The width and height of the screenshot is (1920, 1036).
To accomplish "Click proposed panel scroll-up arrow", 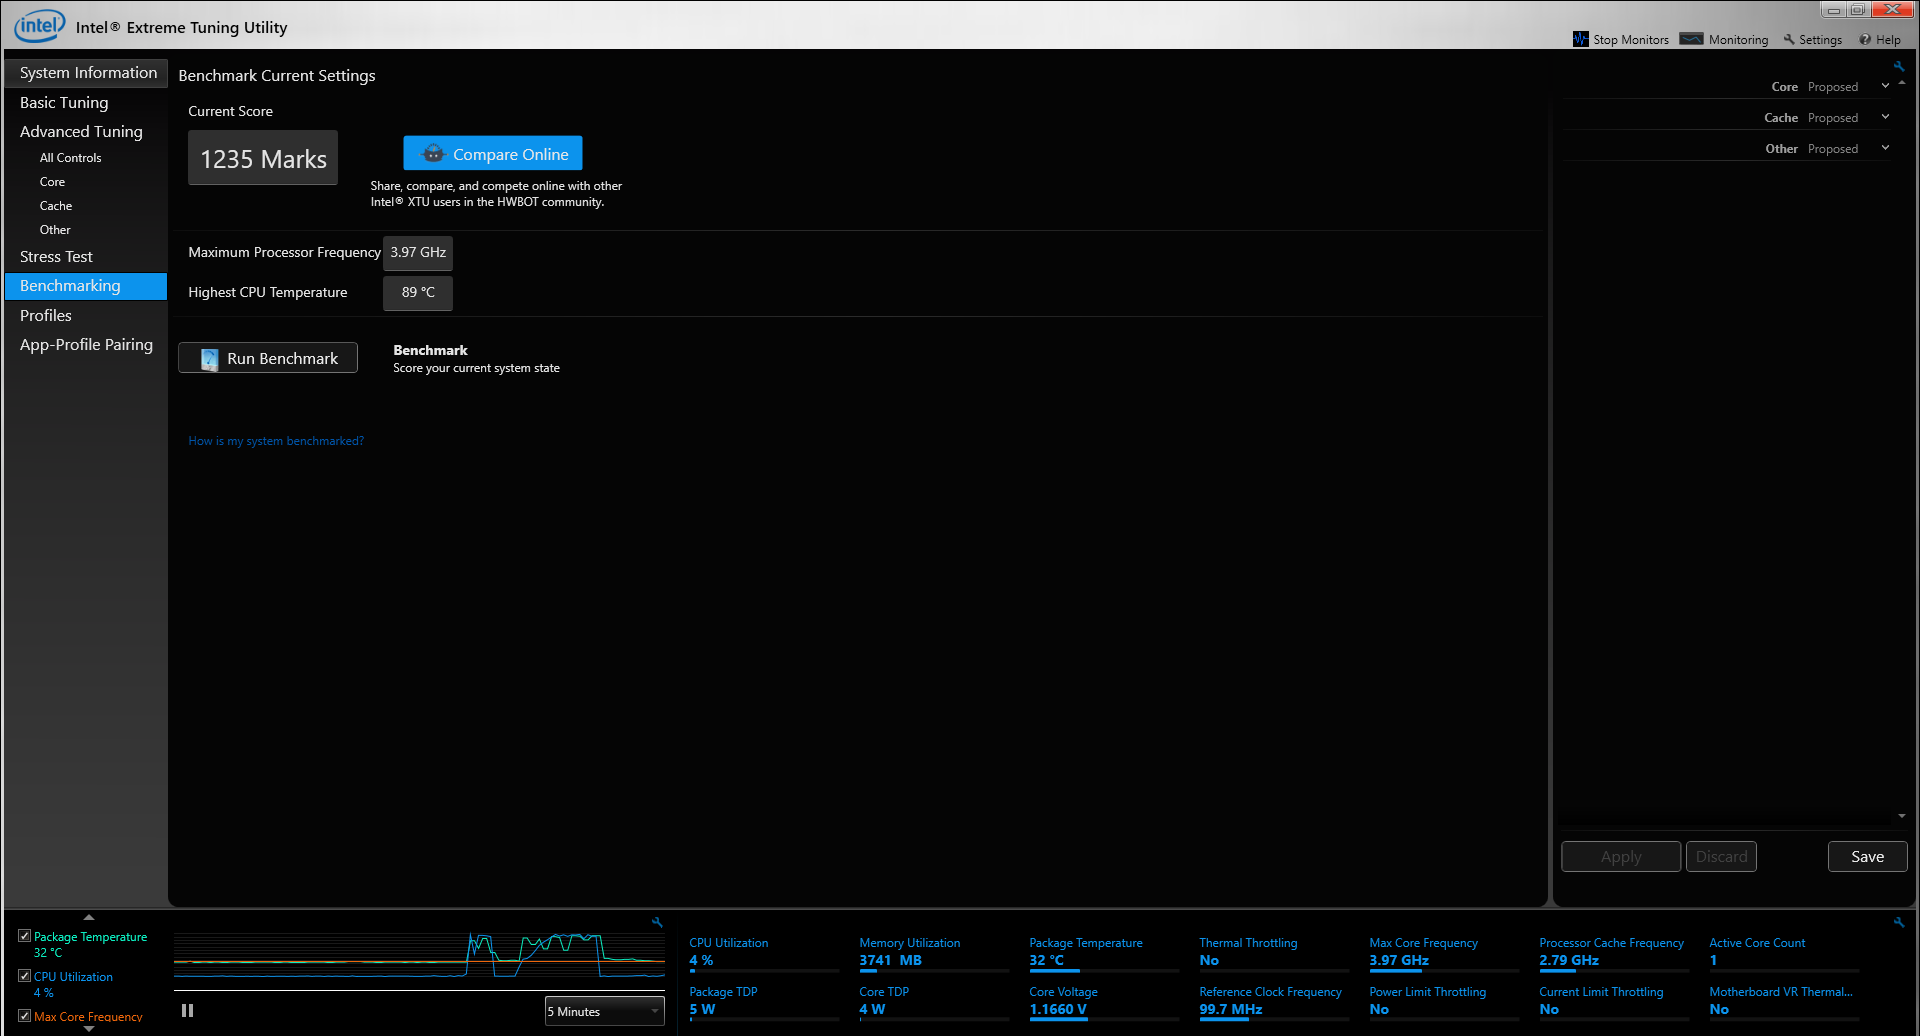I will 1901,83.
